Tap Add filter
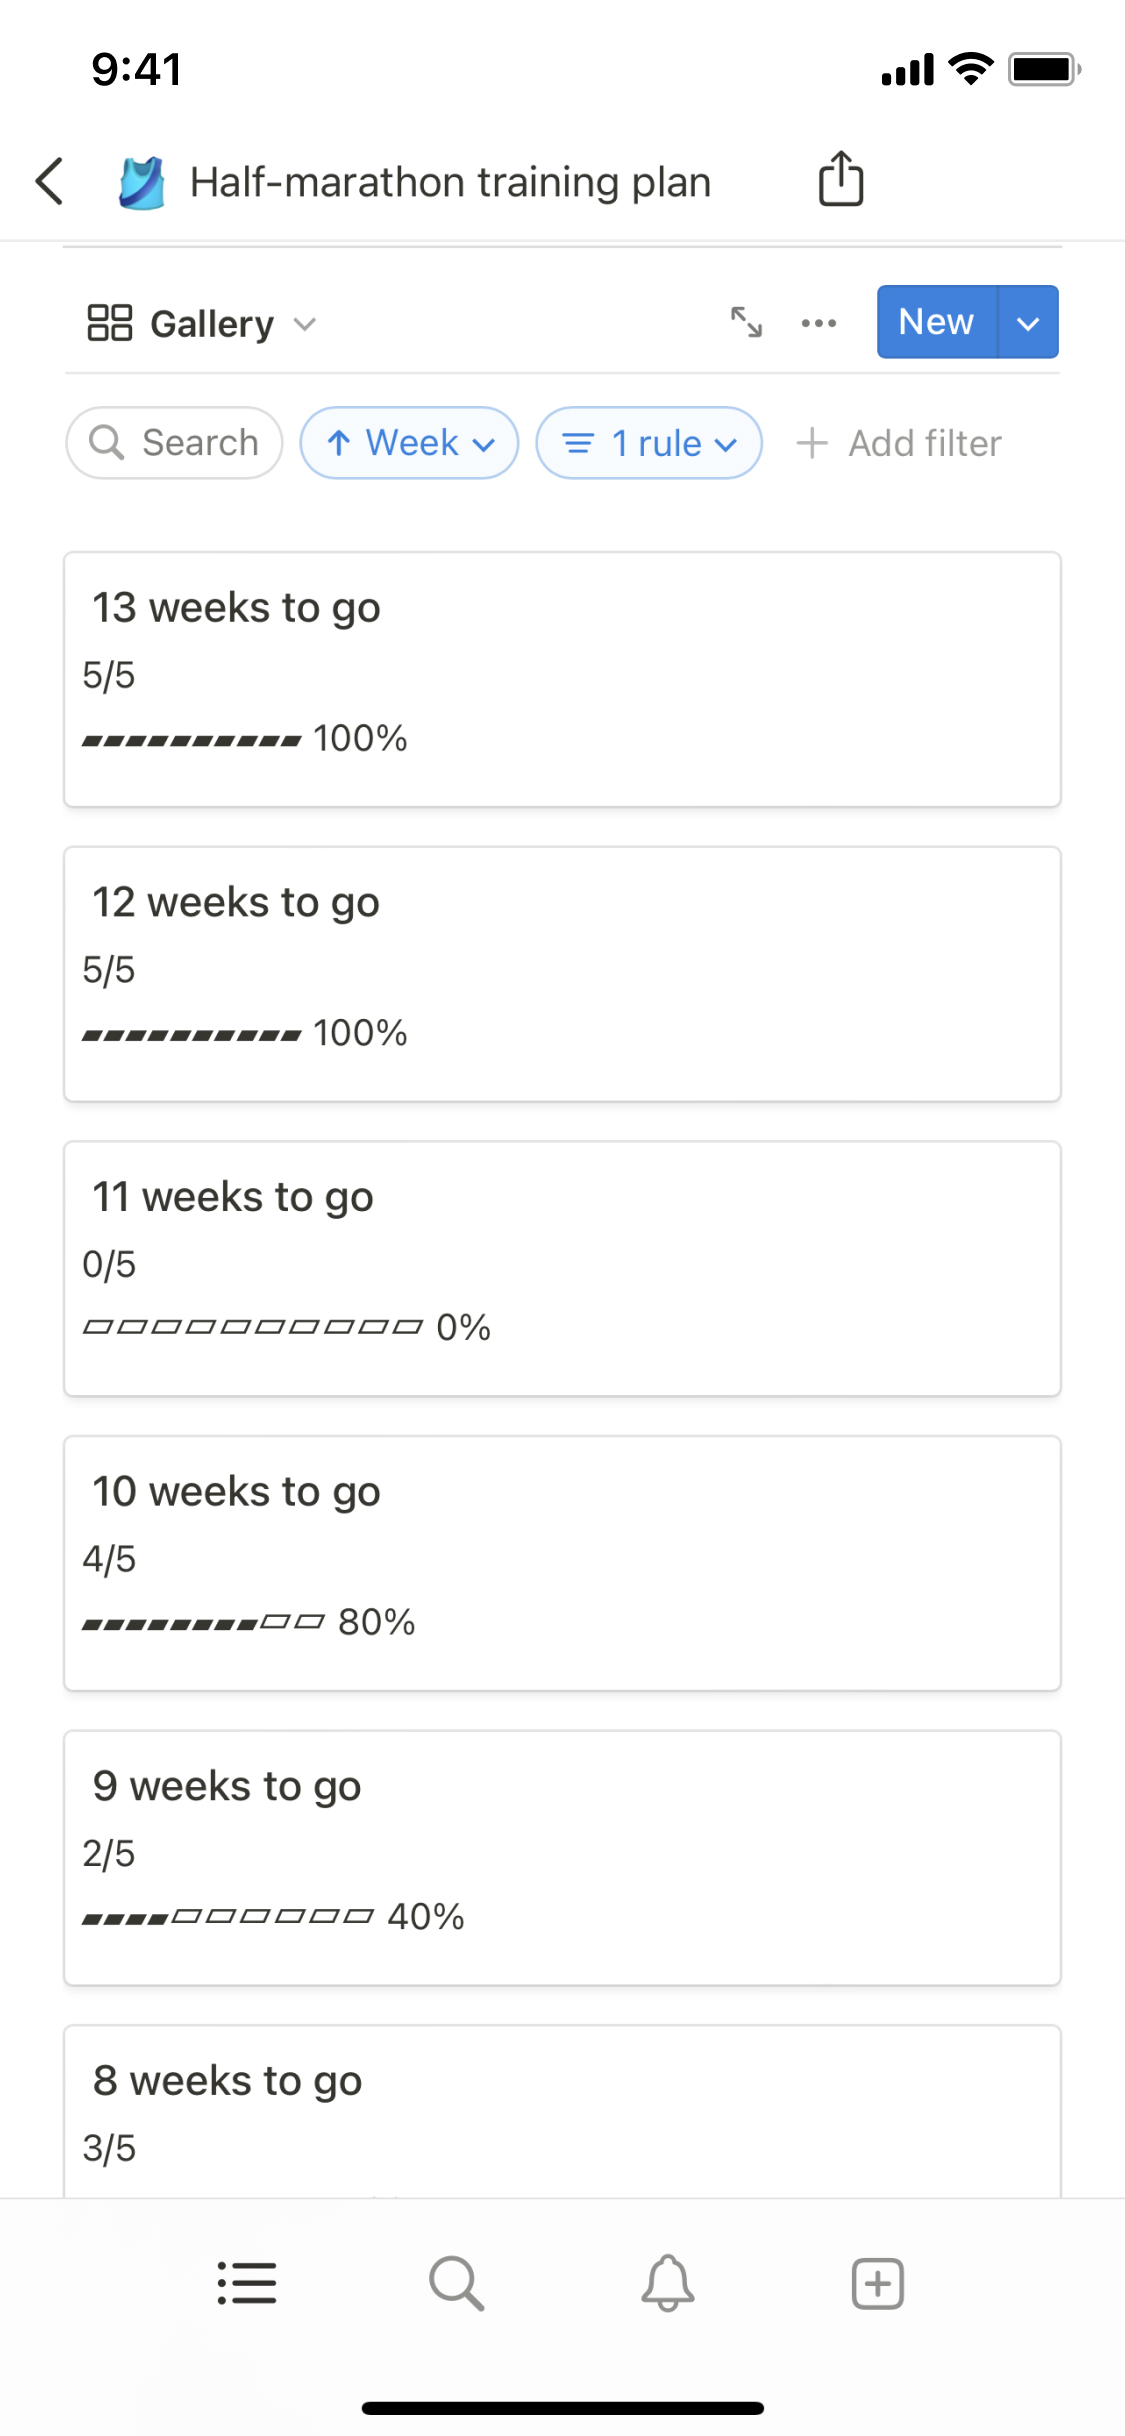This screenshot has height=2436, width=1125. point(899,443)
